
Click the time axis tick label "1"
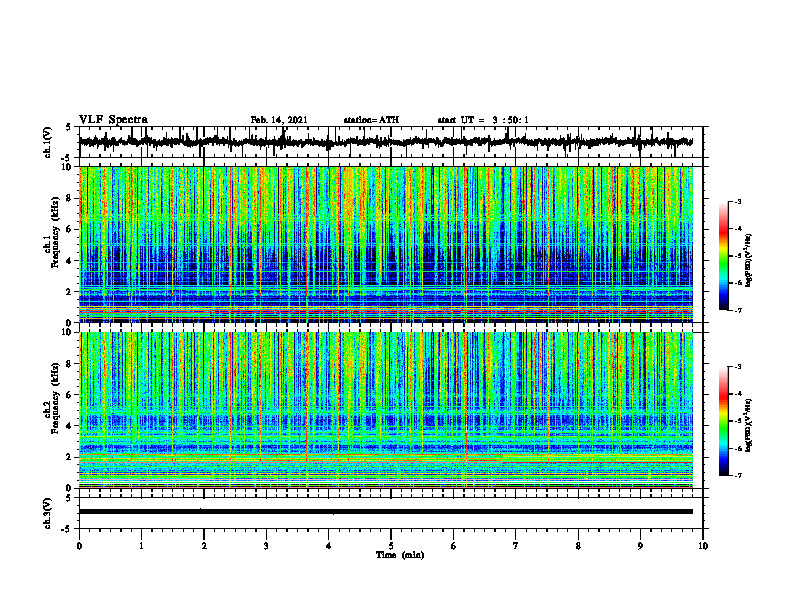click(x=141, y=546)
